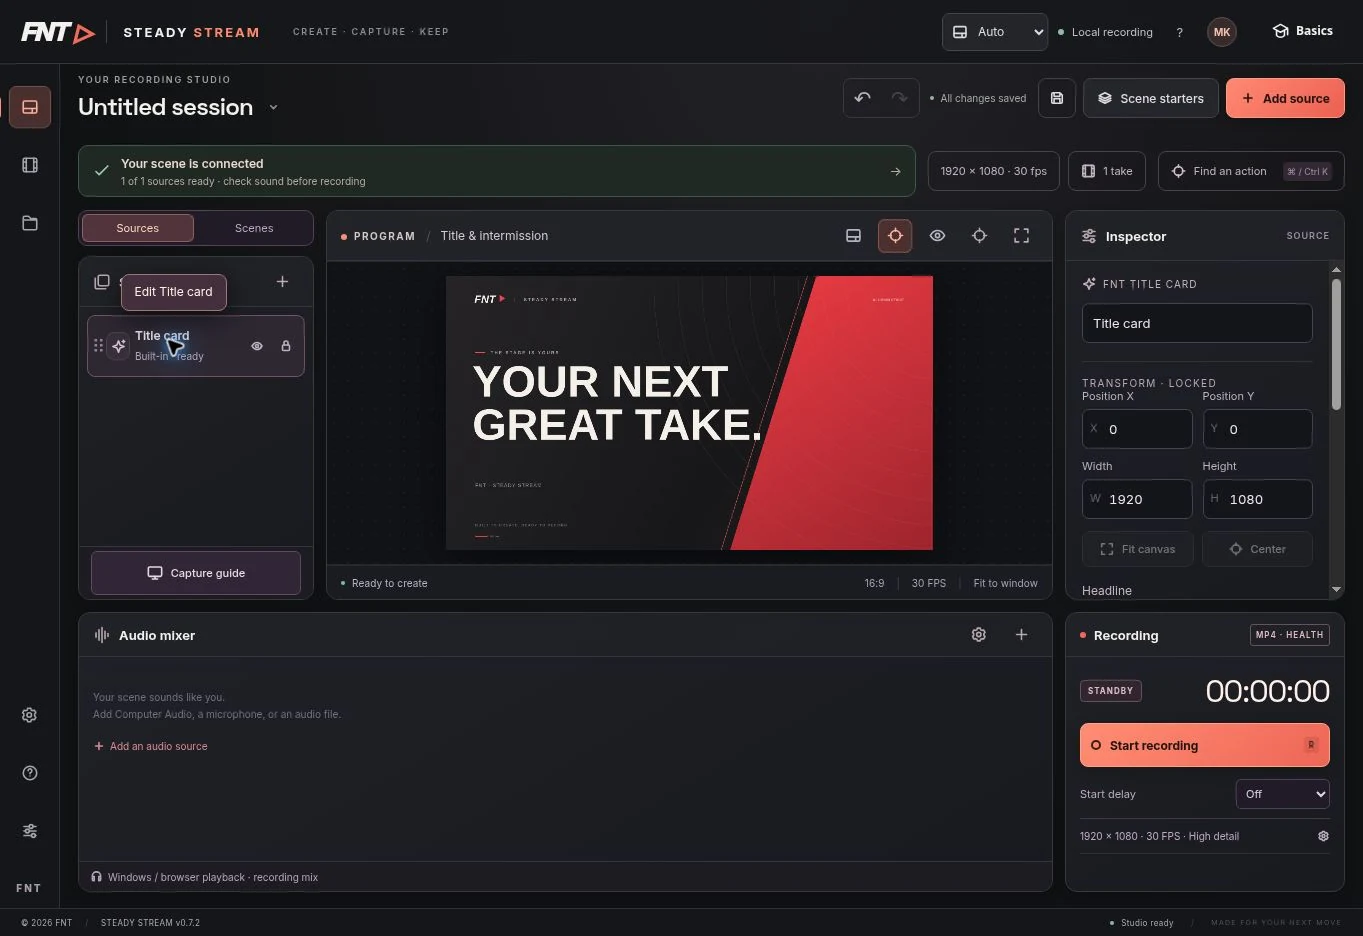Open help circle icon in left sidebar

coord(30,773)
